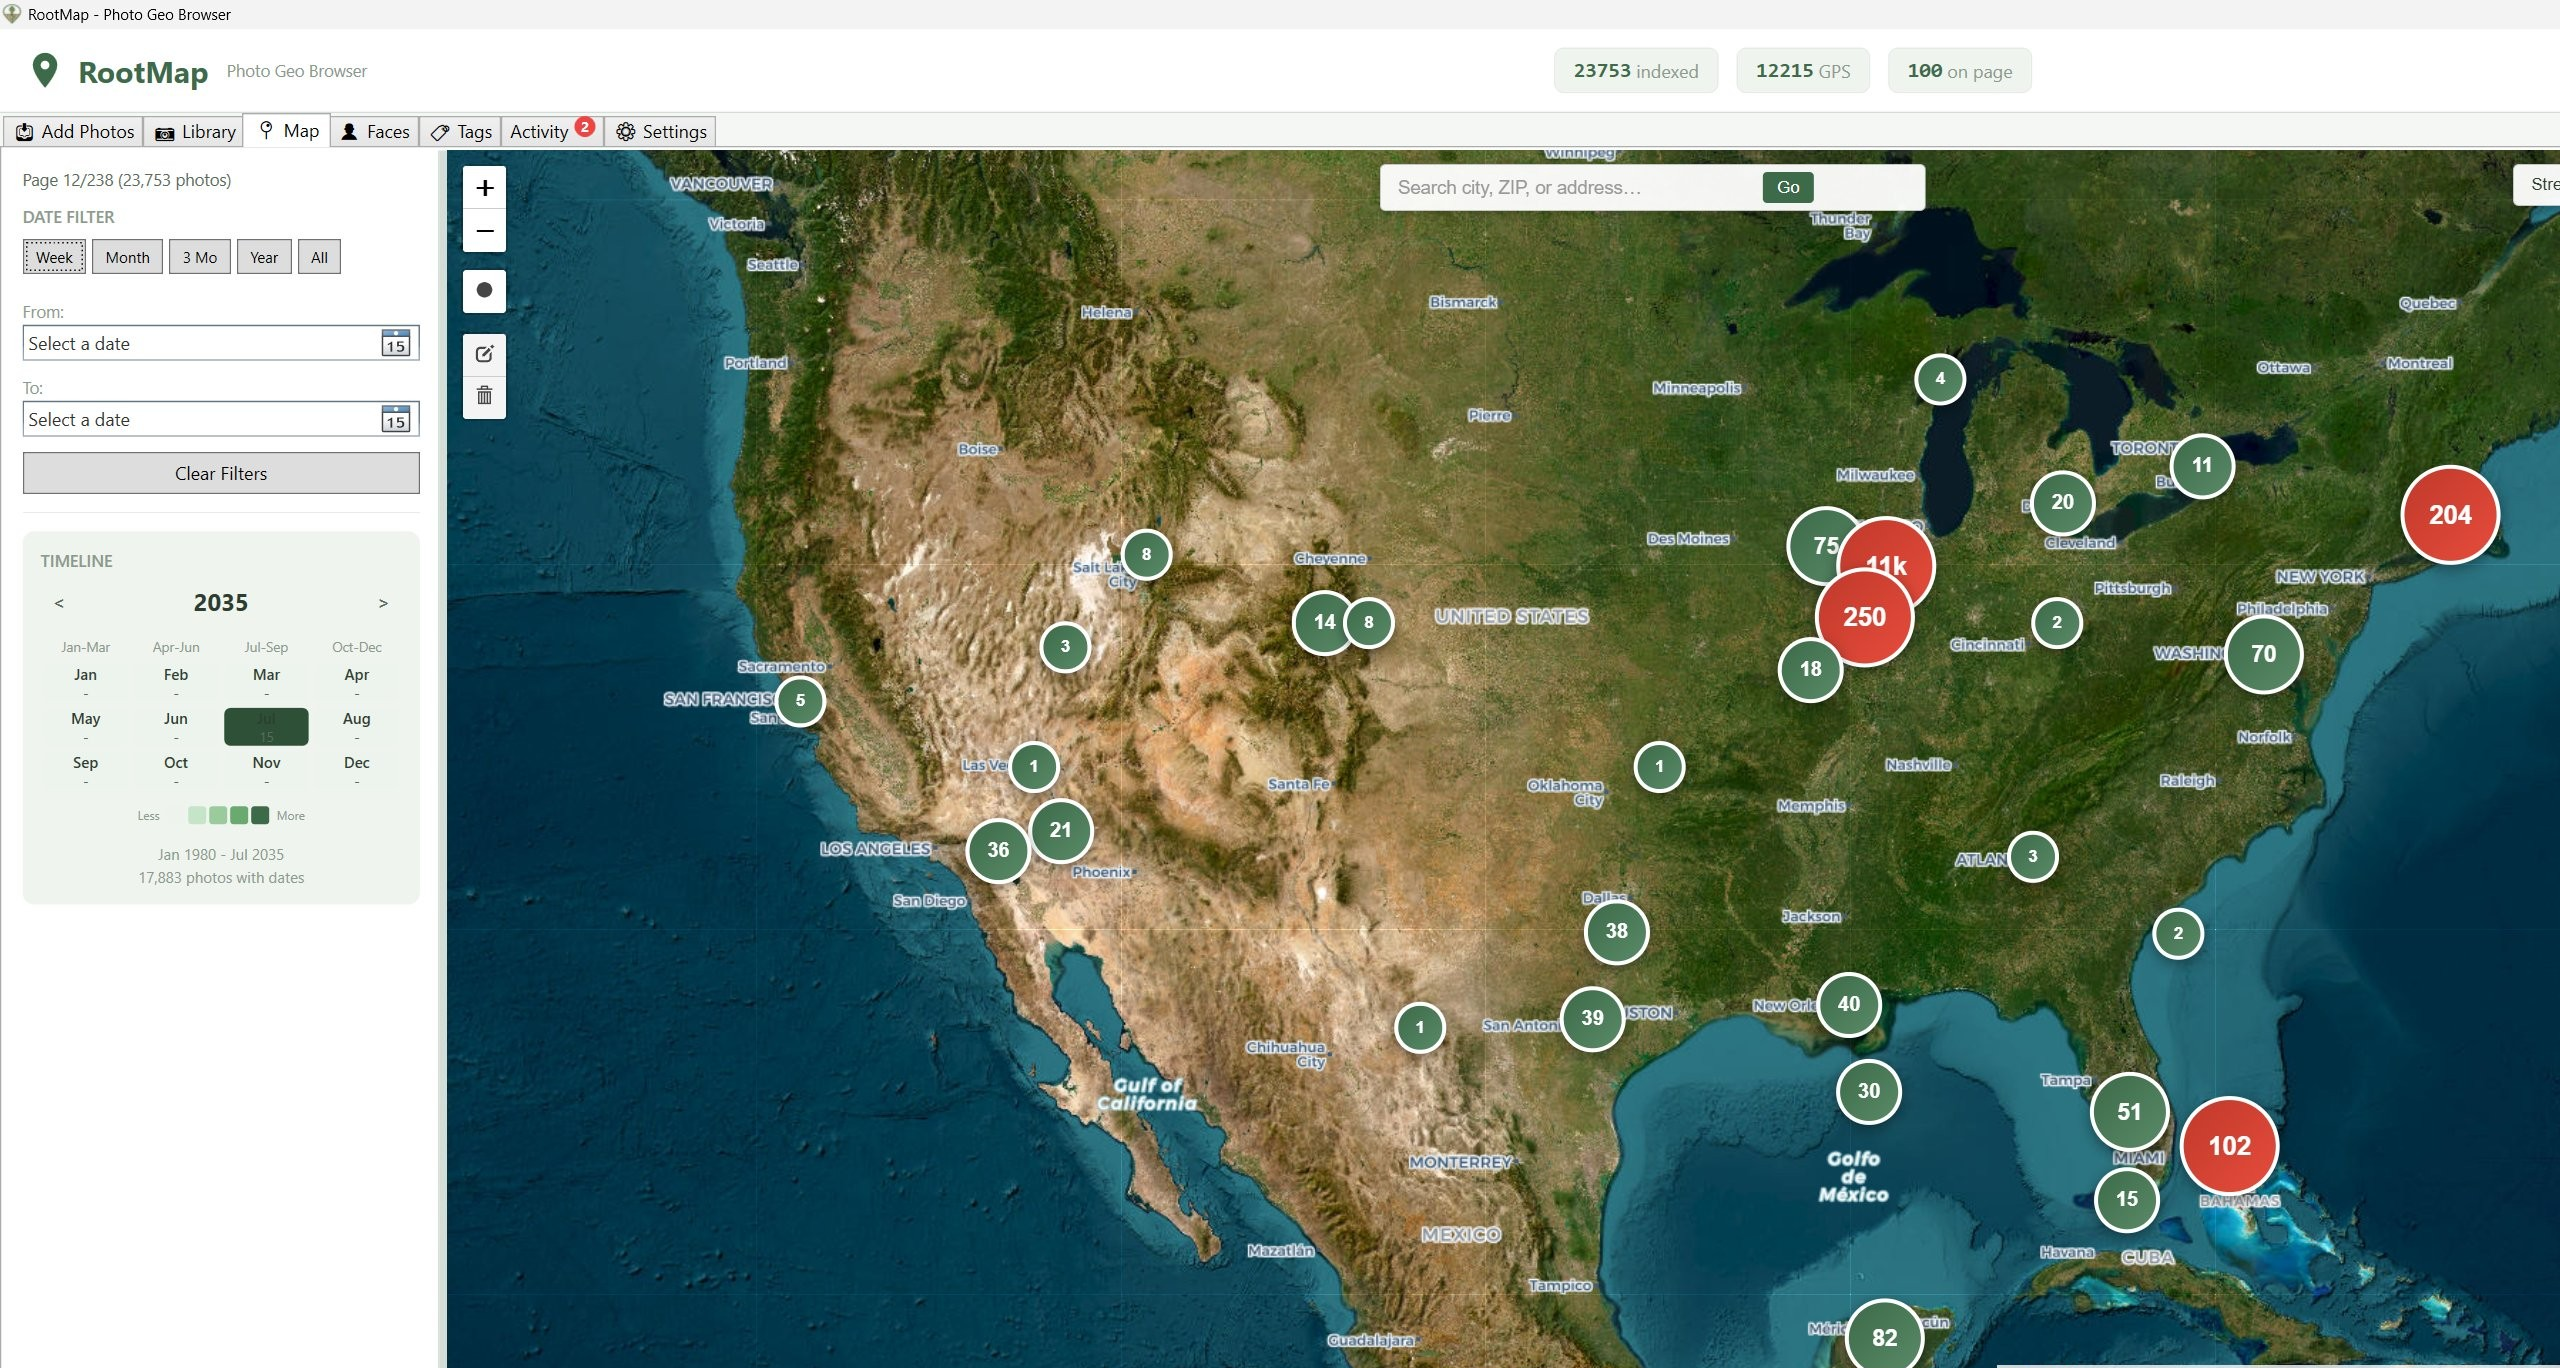The width and height of the screenshot is (2560, 1368).
Task: Select the Year date filter
Action: 264,257
